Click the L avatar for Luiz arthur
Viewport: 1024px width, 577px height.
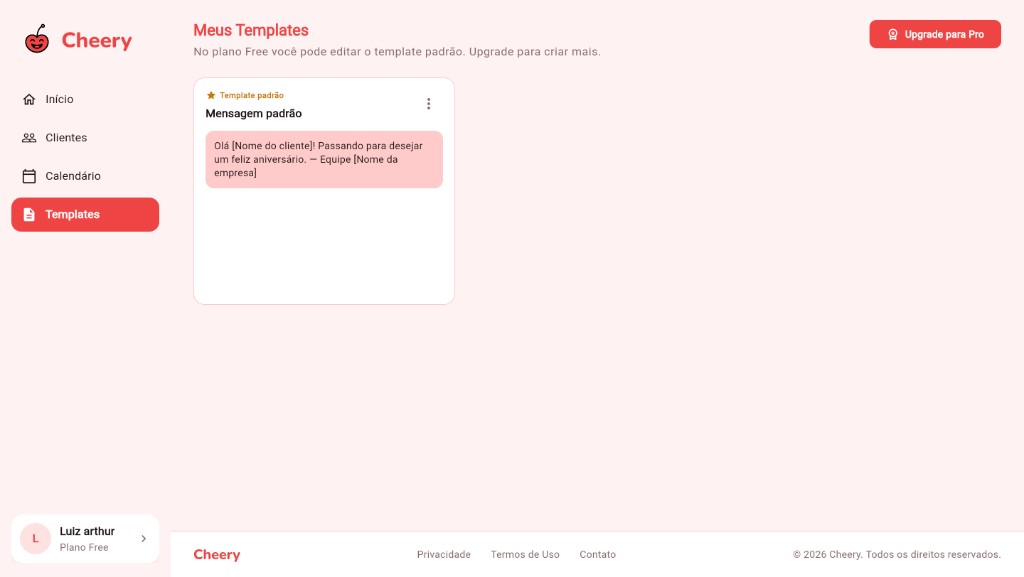click(x=35, y=538)
